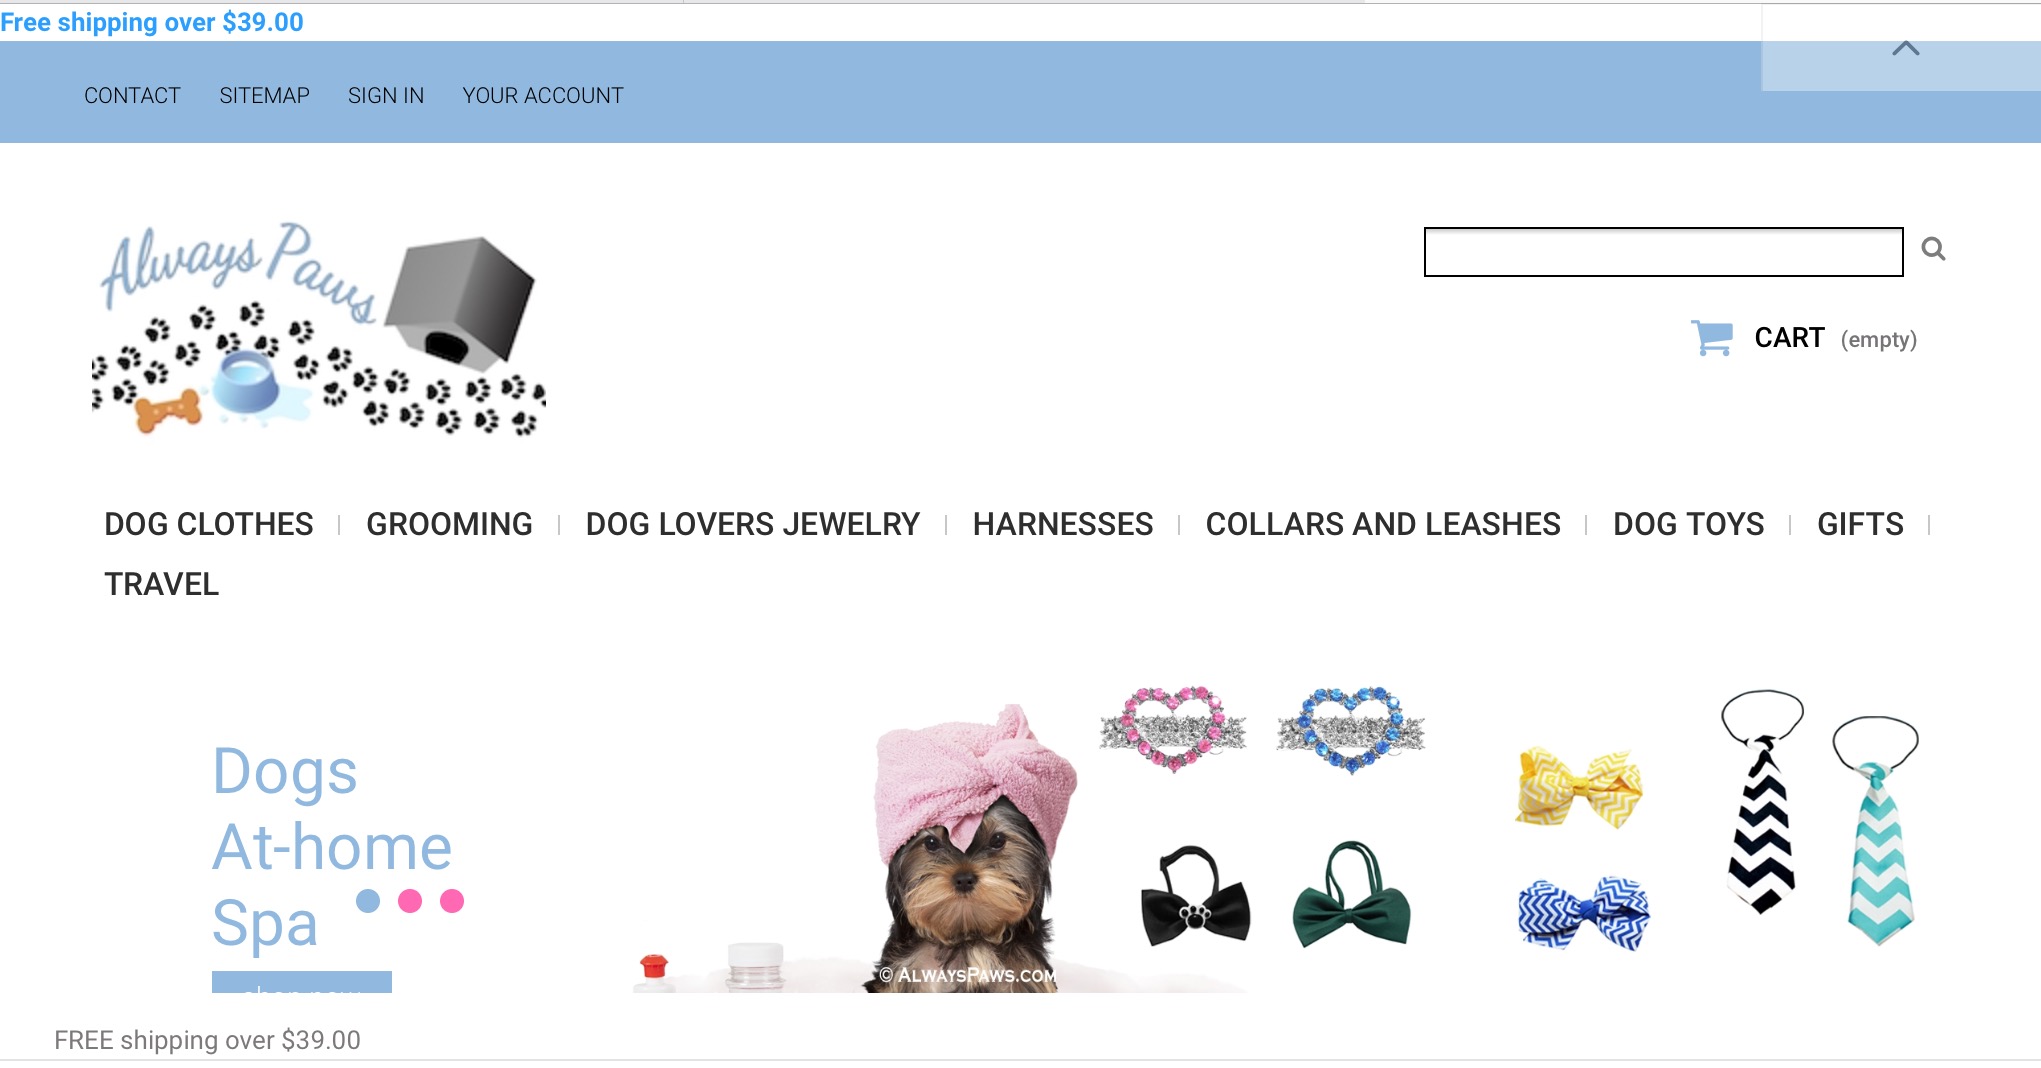Select the blue slider dot
This screenshot has width=2041, height=1068.
point(368,901)
